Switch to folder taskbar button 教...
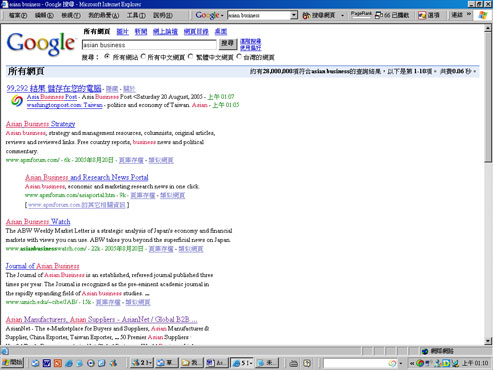This screenshot has height=370, width=493. pos(191,363)
